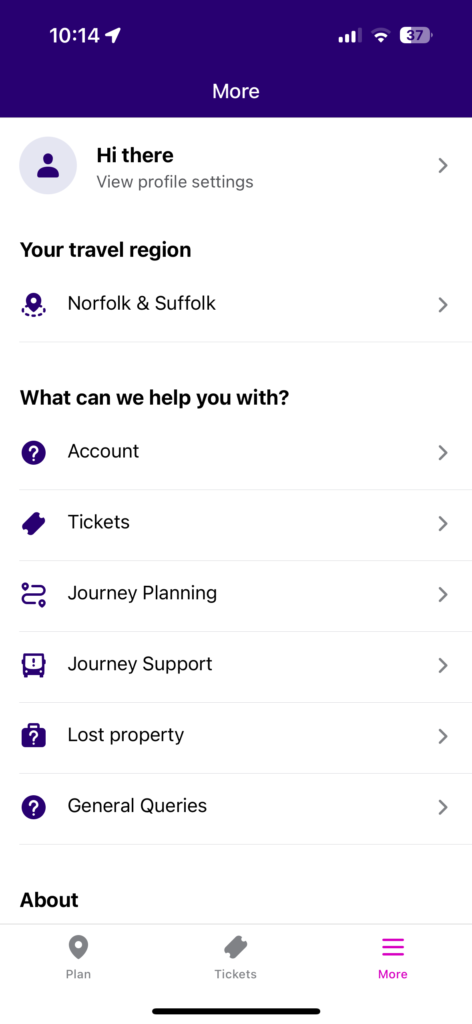Image resolution: width=472 pixels, height=1024 pixels.
Task: Open the Journey Support chevron arrow
Action: [x=443, y=665]
